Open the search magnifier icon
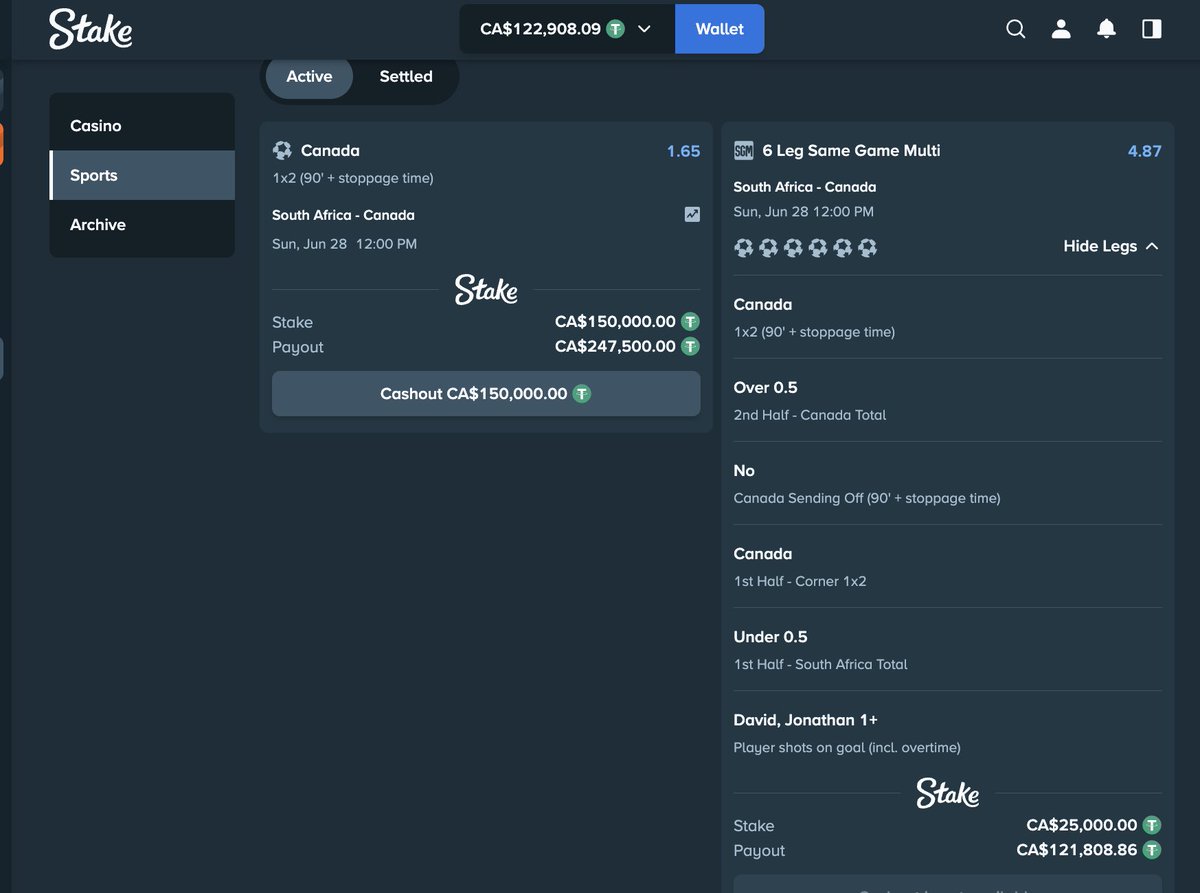Viewport: 1200px width, 893px height. coord(1016,29)
